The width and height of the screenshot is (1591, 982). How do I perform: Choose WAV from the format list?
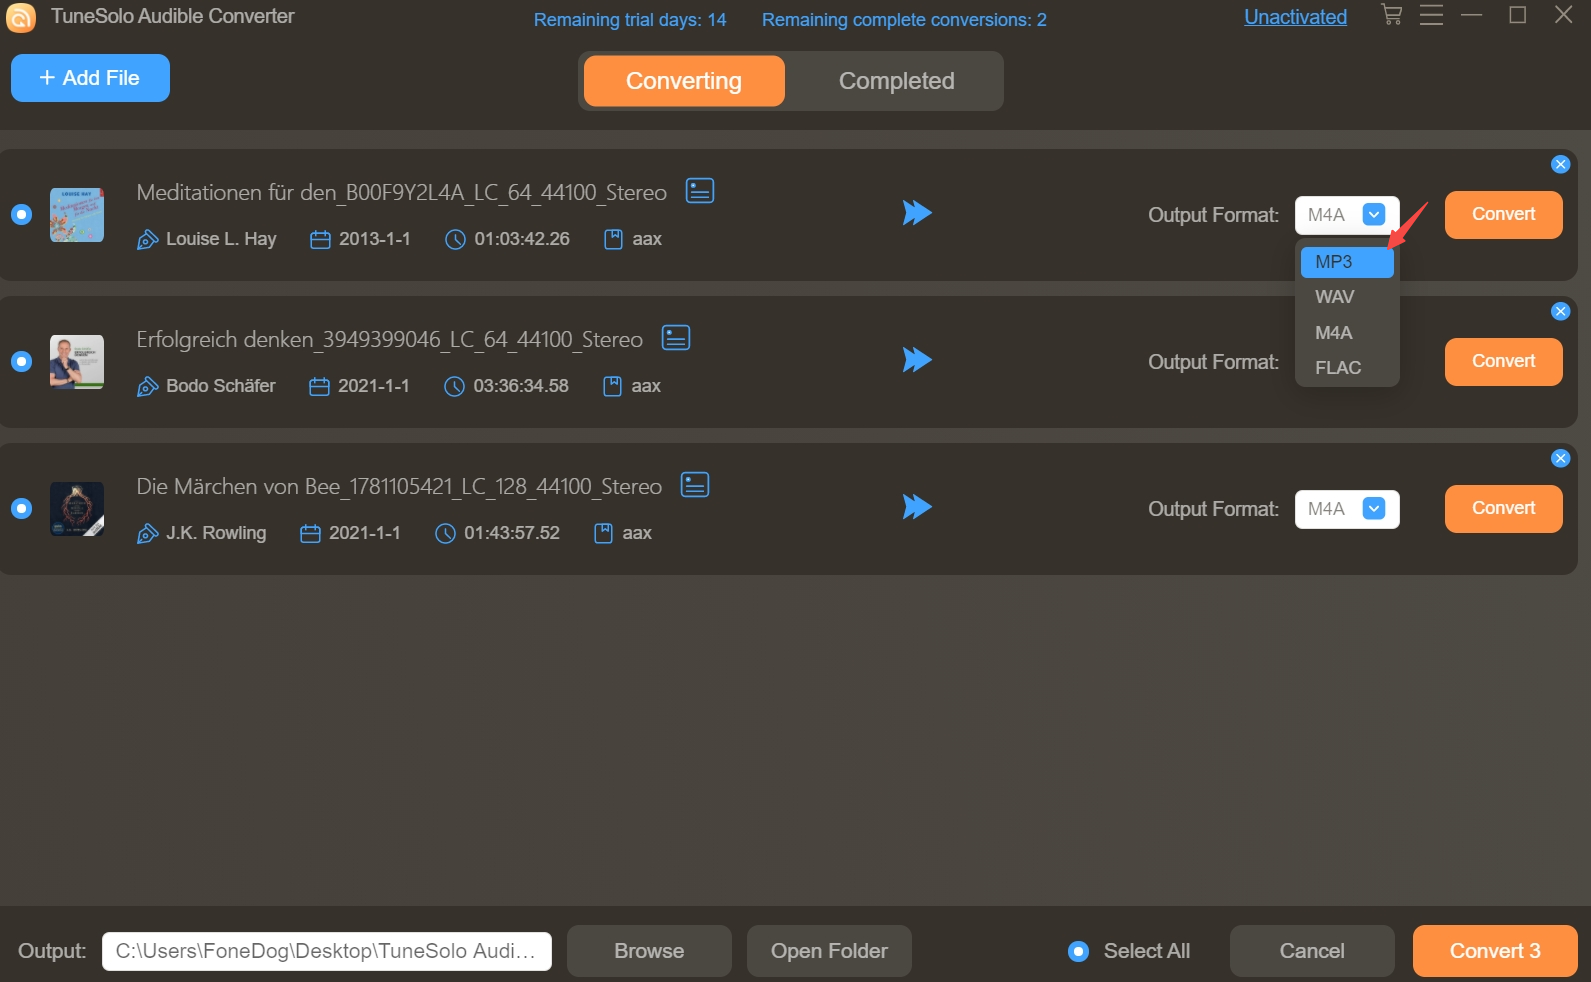[x=1346, y=297]
